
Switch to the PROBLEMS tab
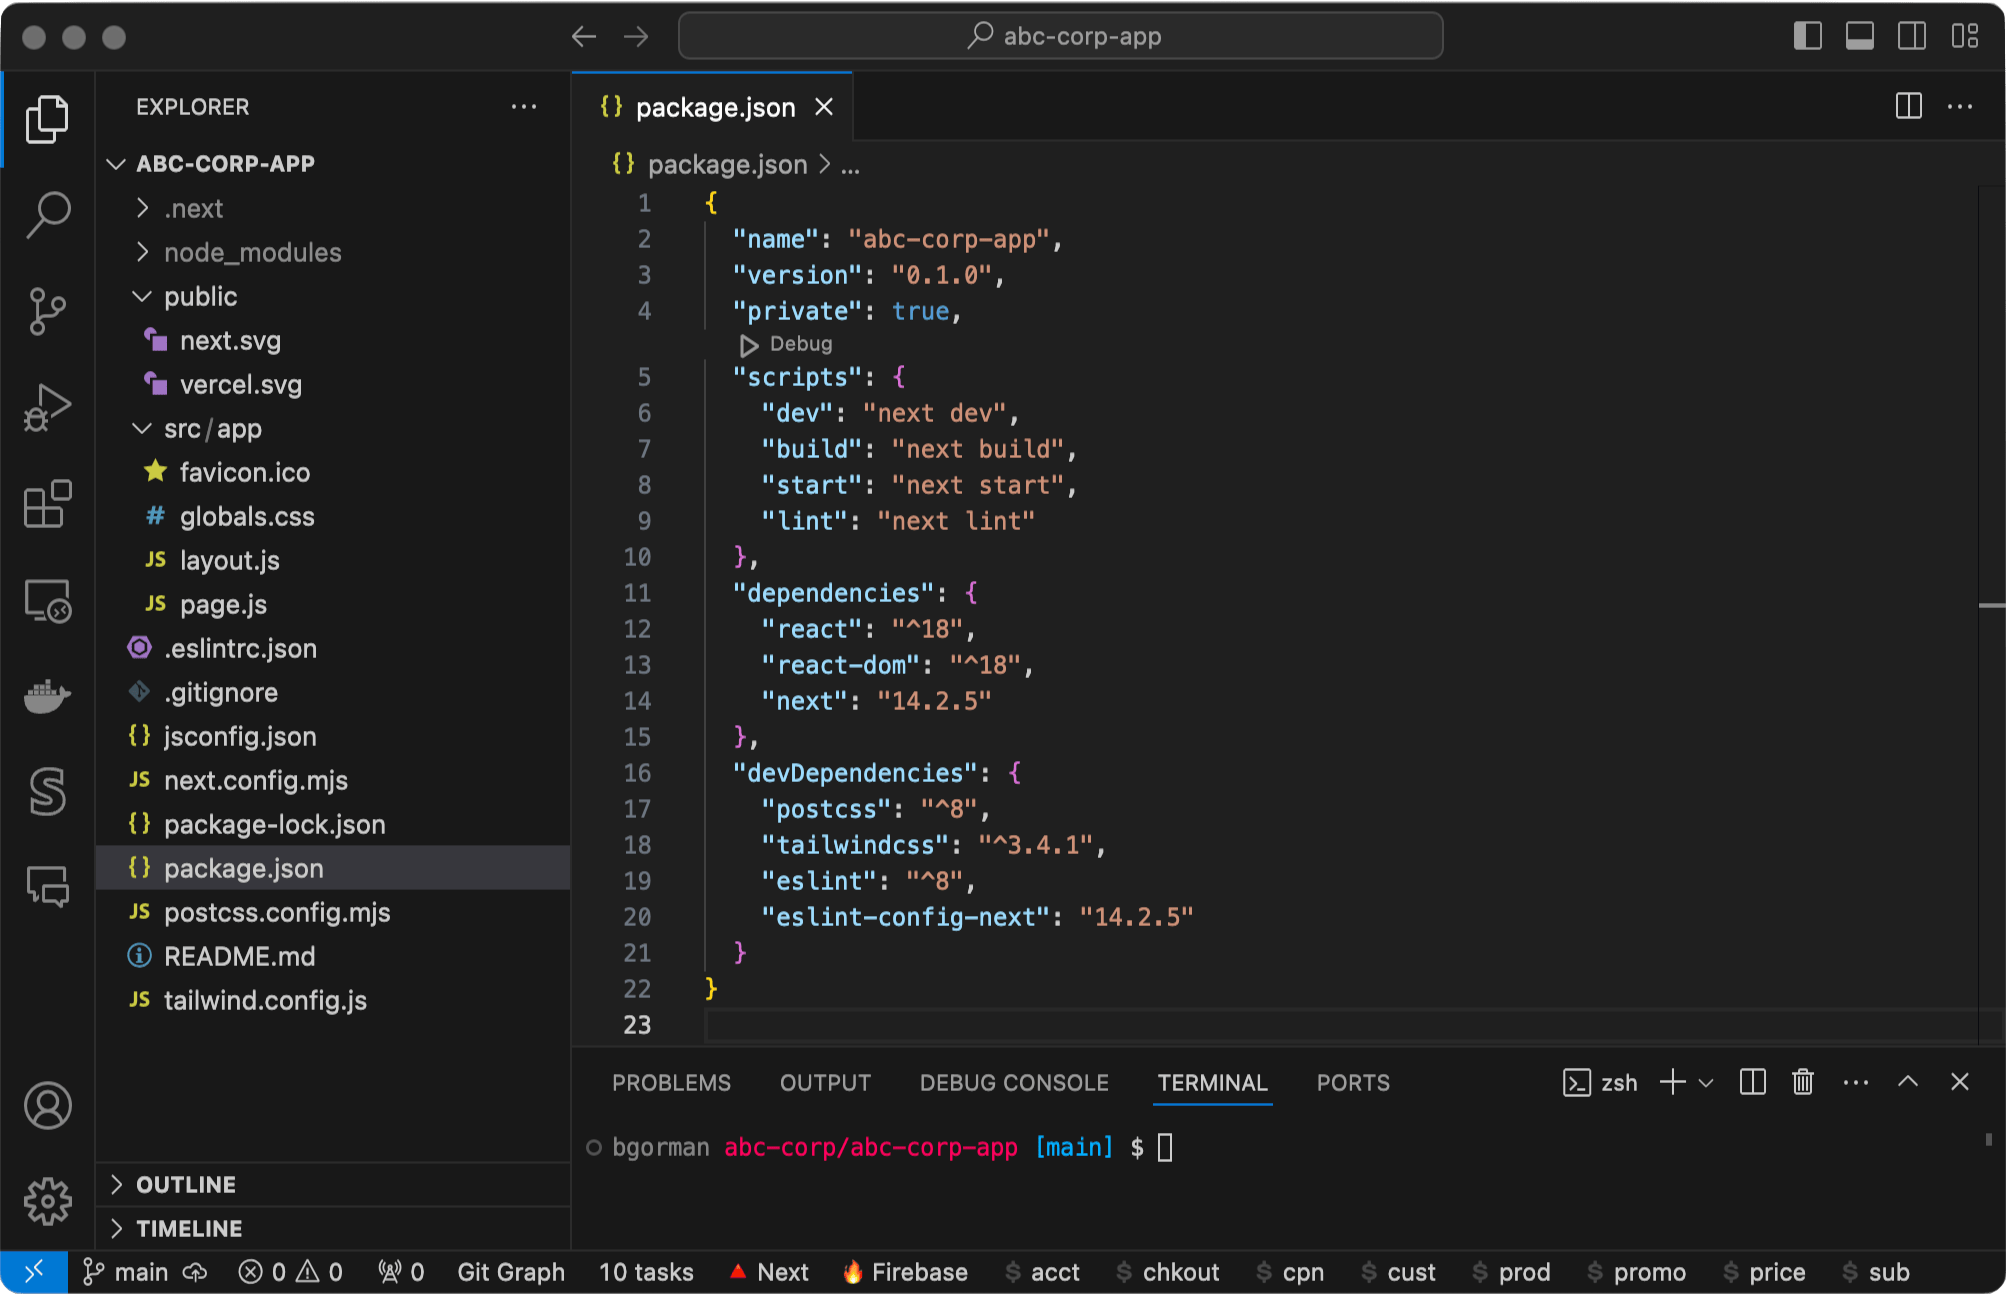(x=671, y=1083)
